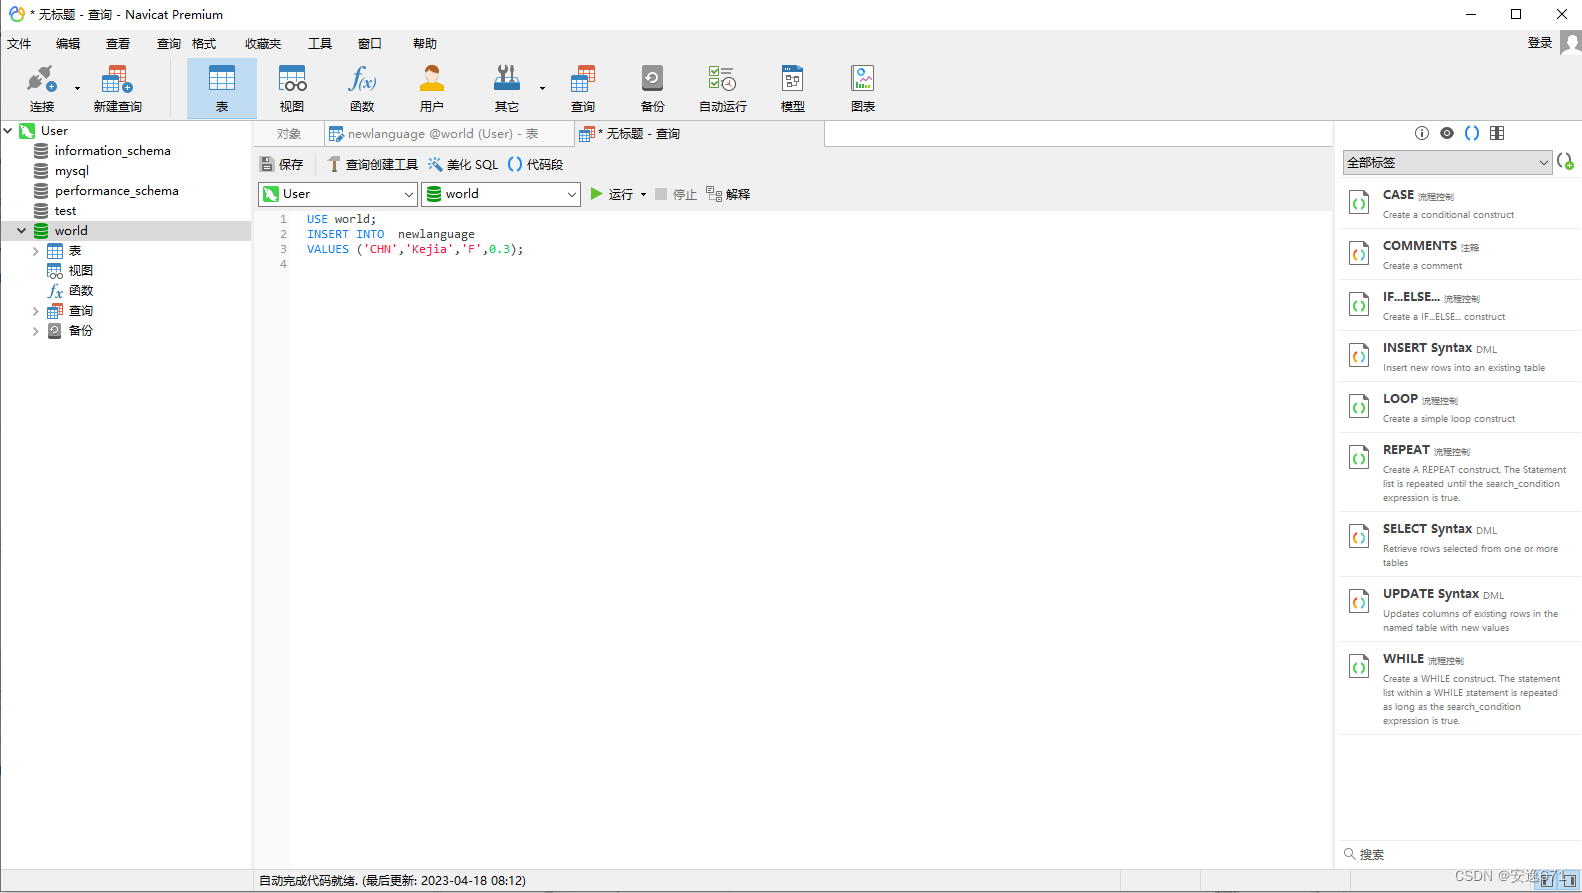Screen dimensions: 1582x893
Task: Expand the 查询 (Queries) tree node
Action: 36,311
